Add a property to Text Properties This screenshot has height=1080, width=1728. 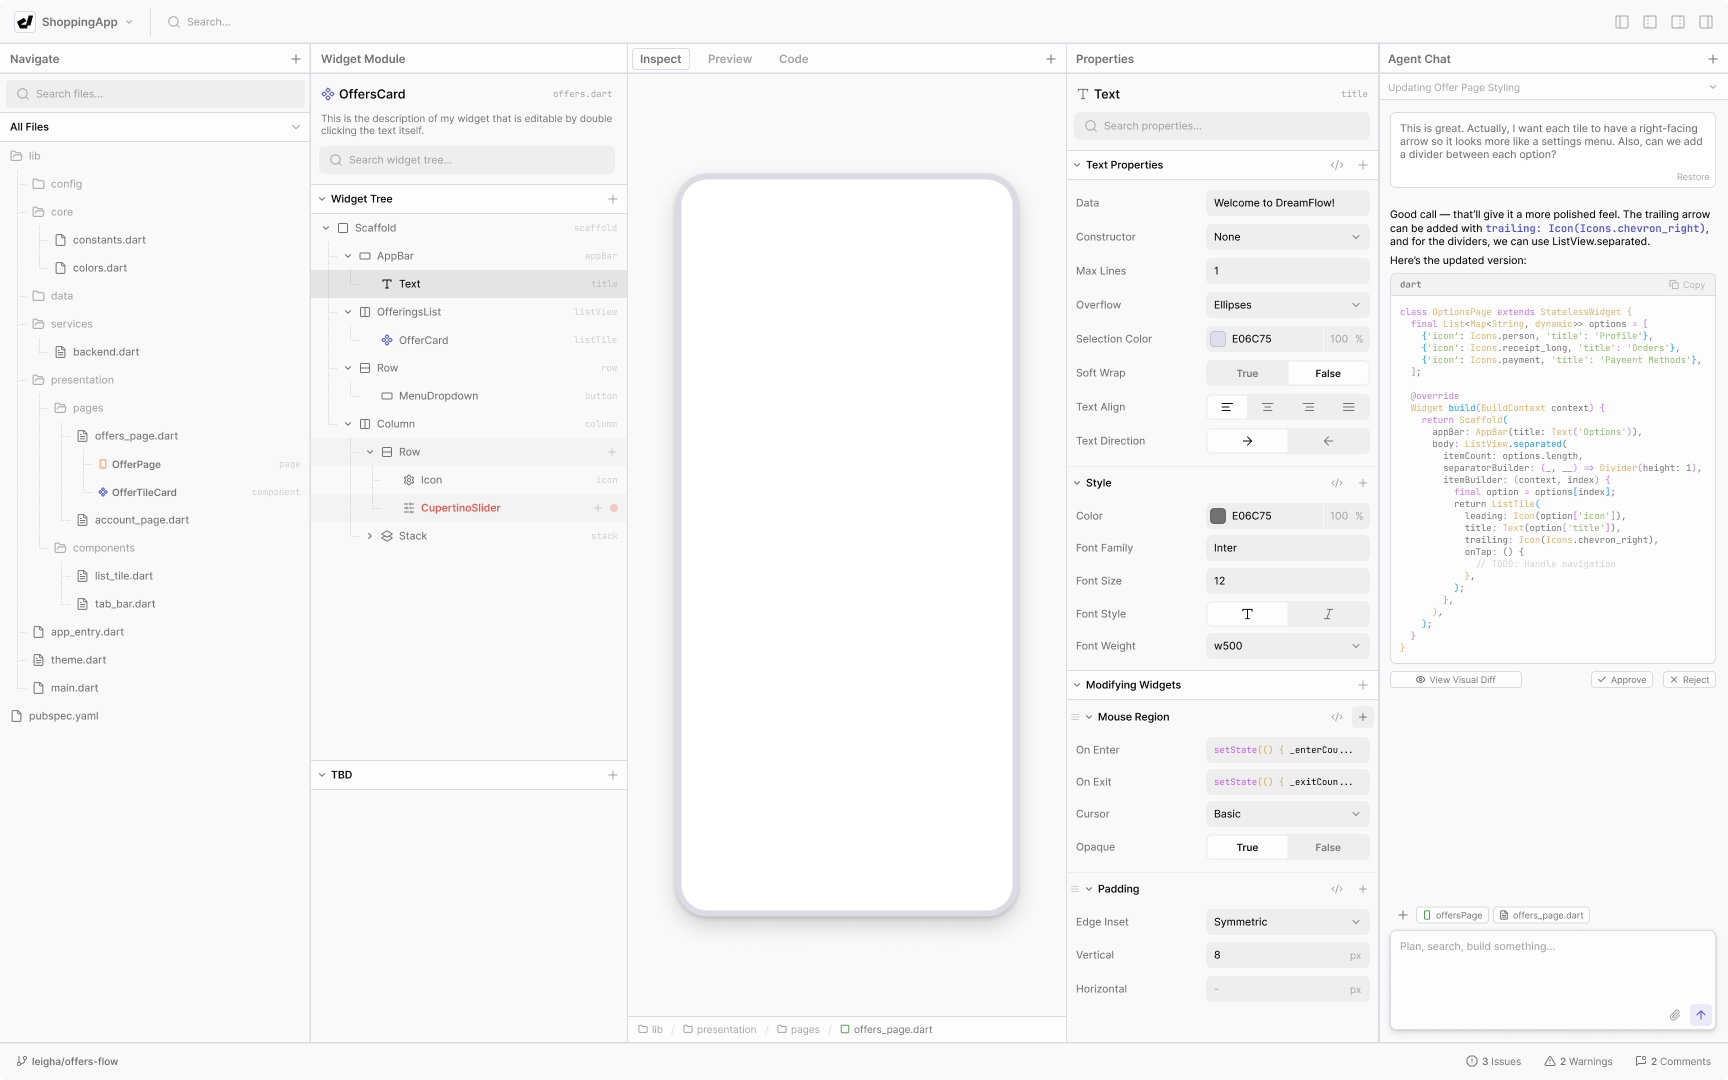coord(1363,165)
